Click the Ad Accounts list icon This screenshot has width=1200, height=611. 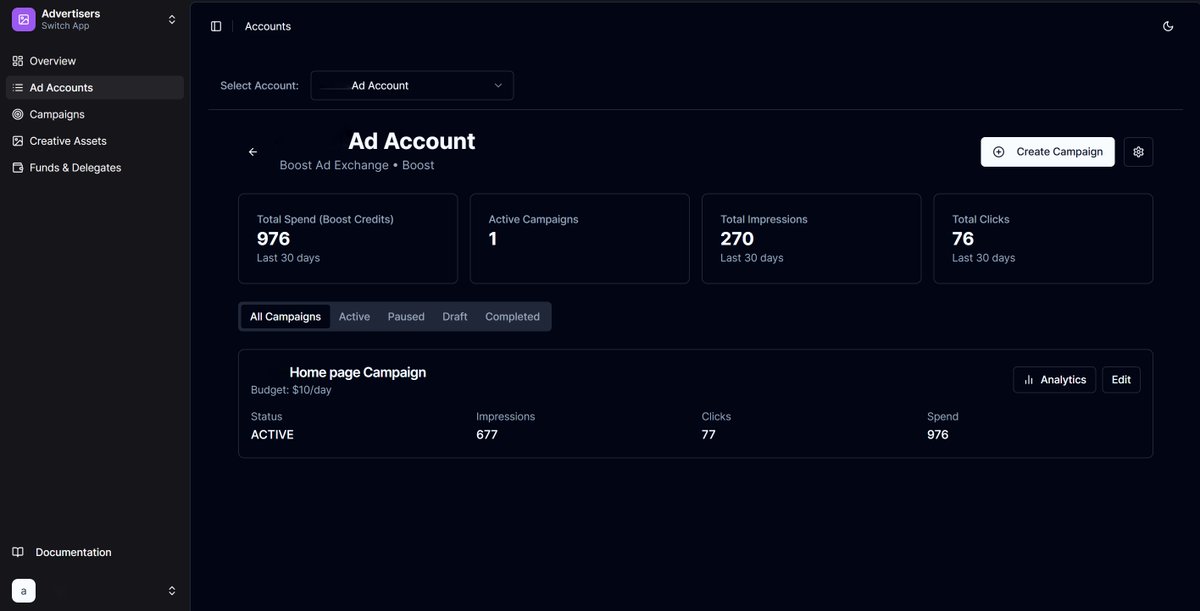(x=18, y=88)
